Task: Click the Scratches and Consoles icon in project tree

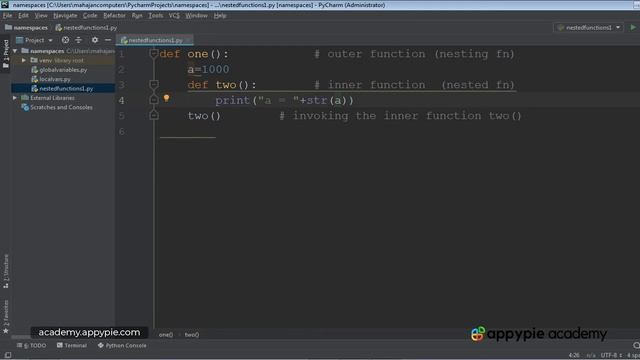Action: tap(25, 107)
